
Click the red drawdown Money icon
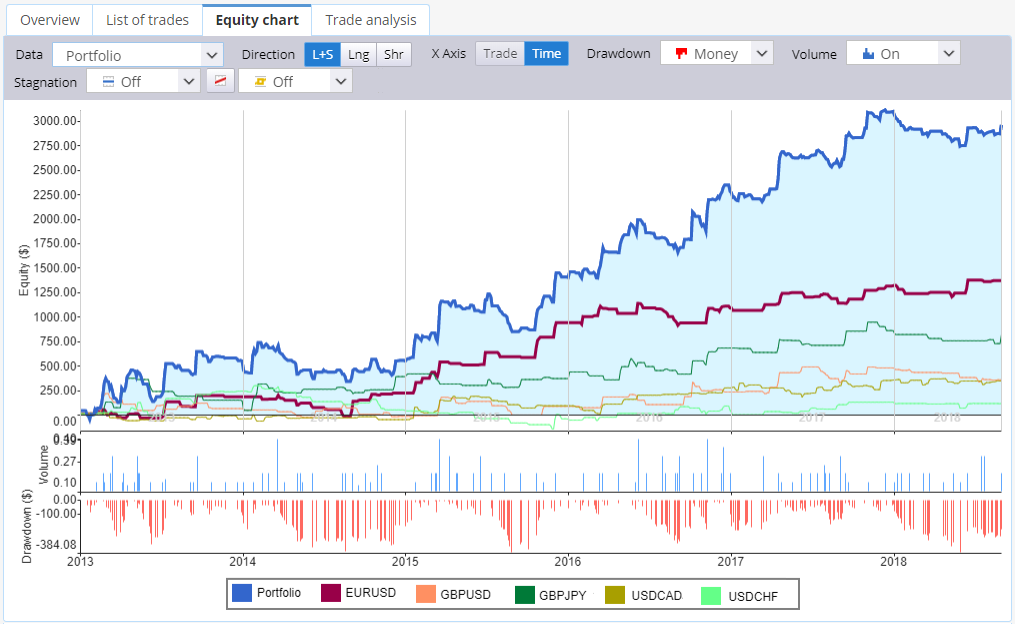680,54
